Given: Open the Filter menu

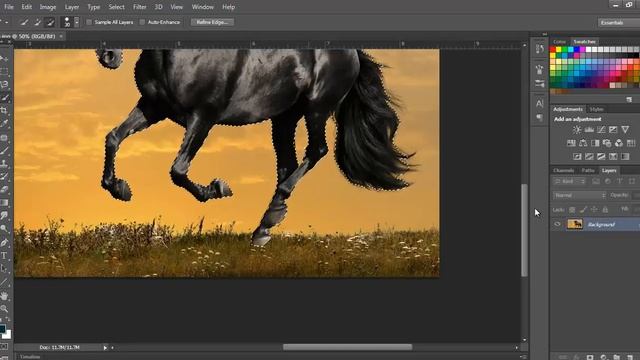Looking at the screenshot, I should pos(140,7).
